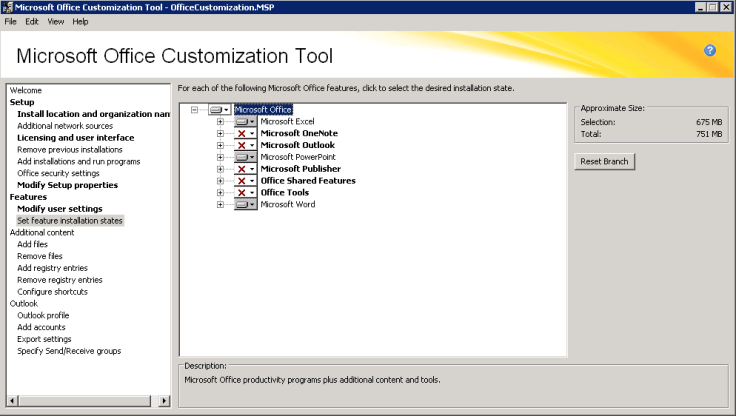Click the Microsoft Word drive state icon
The image size is (736, 416).
(242, 205)
